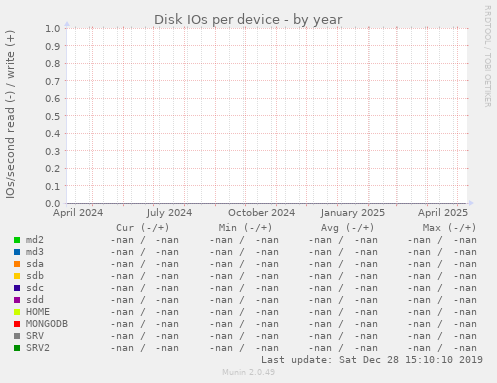The height and width of the screenshot is (383, 497).
Task: Select the md3 legend label
Action: point(35,252)
